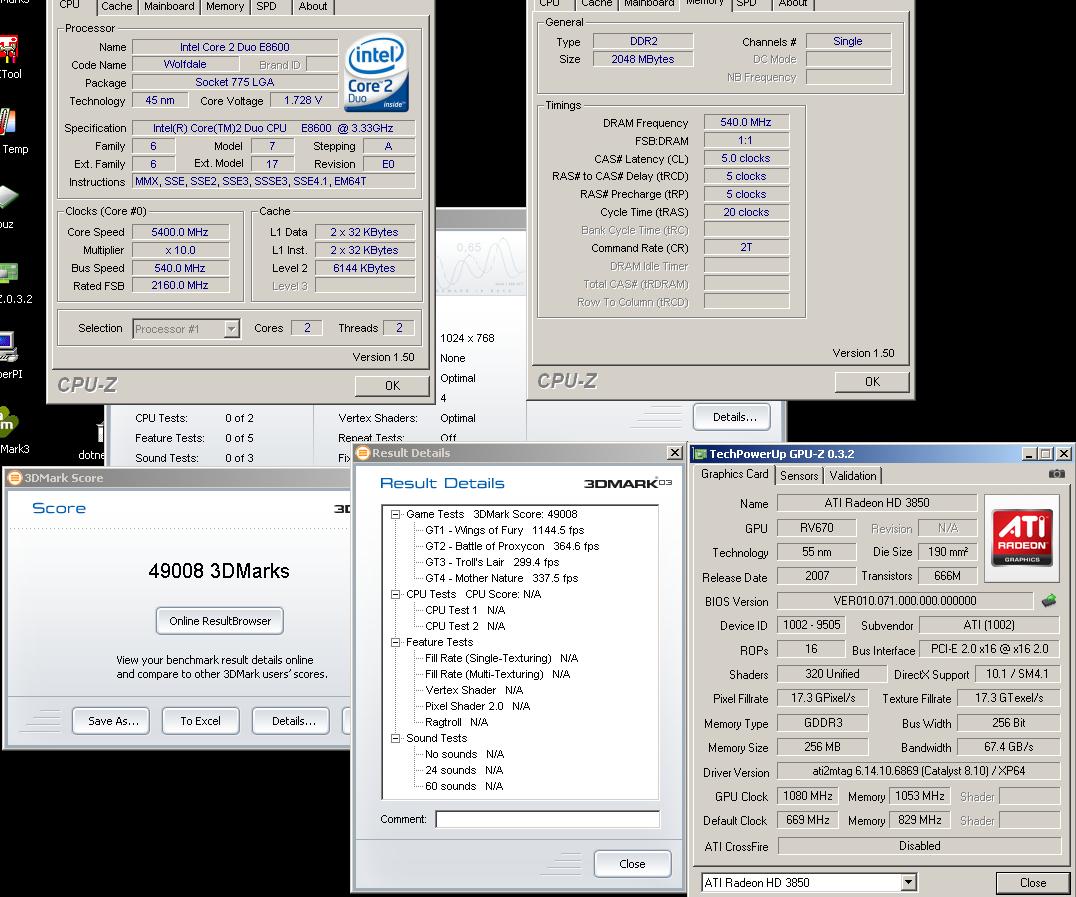The height and width of the screenshot is (897, 1076).
Task: Click the Comment input field
Action: click(x=548, y=819)
